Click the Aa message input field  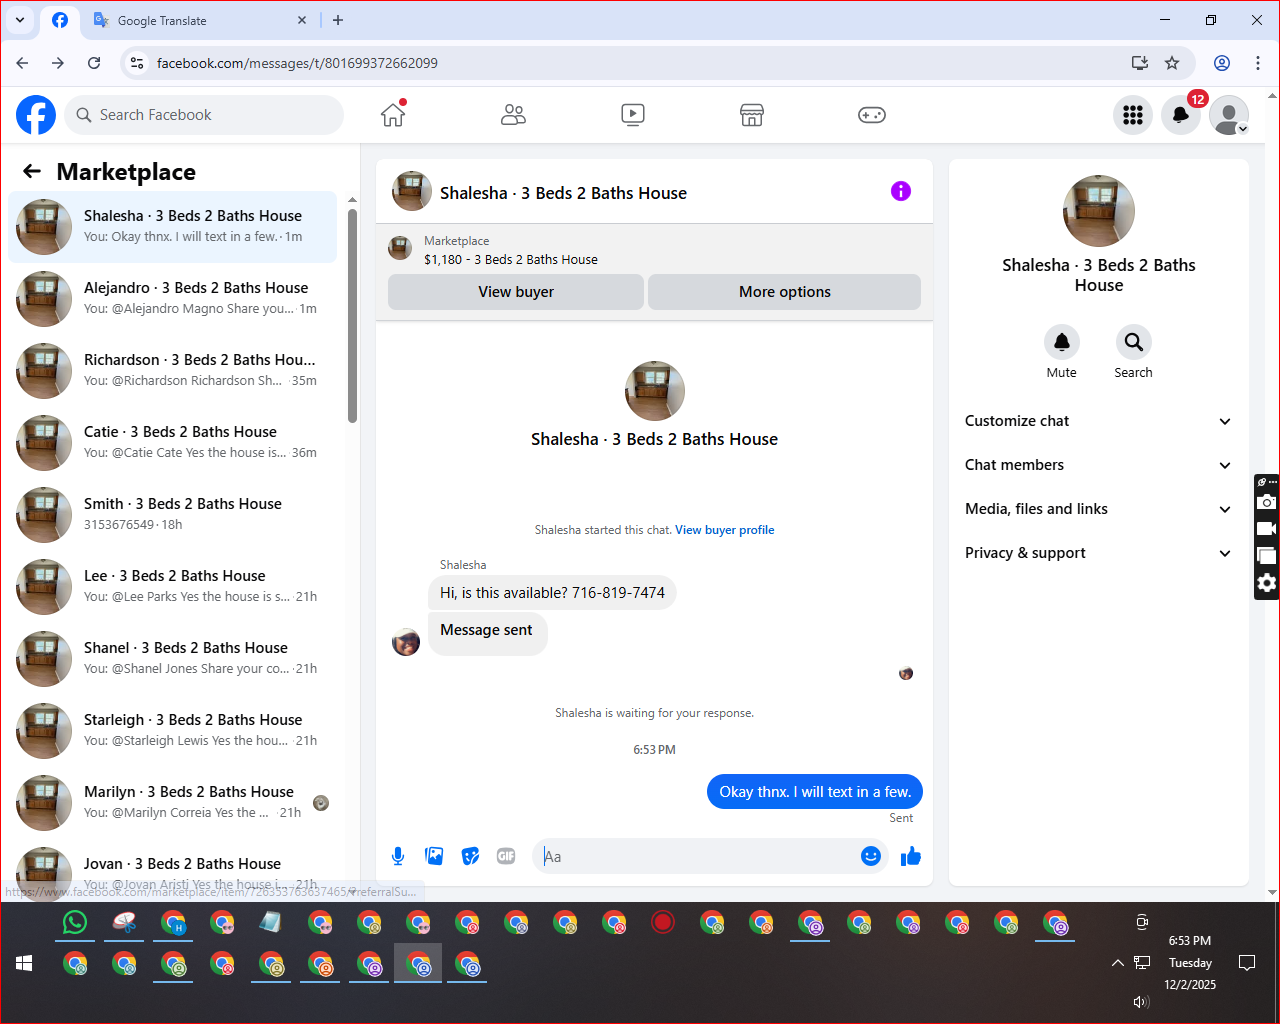[700, 856]
